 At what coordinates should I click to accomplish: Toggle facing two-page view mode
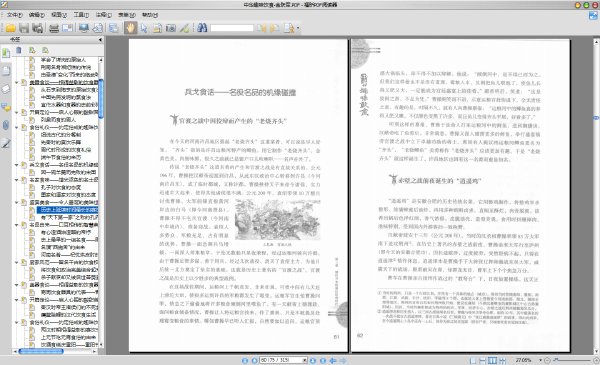point(492,360)
